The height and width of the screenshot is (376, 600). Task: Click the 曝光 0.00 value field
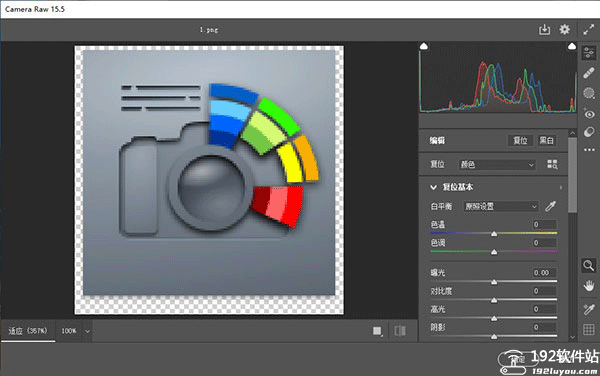click(x=544, y=273)
